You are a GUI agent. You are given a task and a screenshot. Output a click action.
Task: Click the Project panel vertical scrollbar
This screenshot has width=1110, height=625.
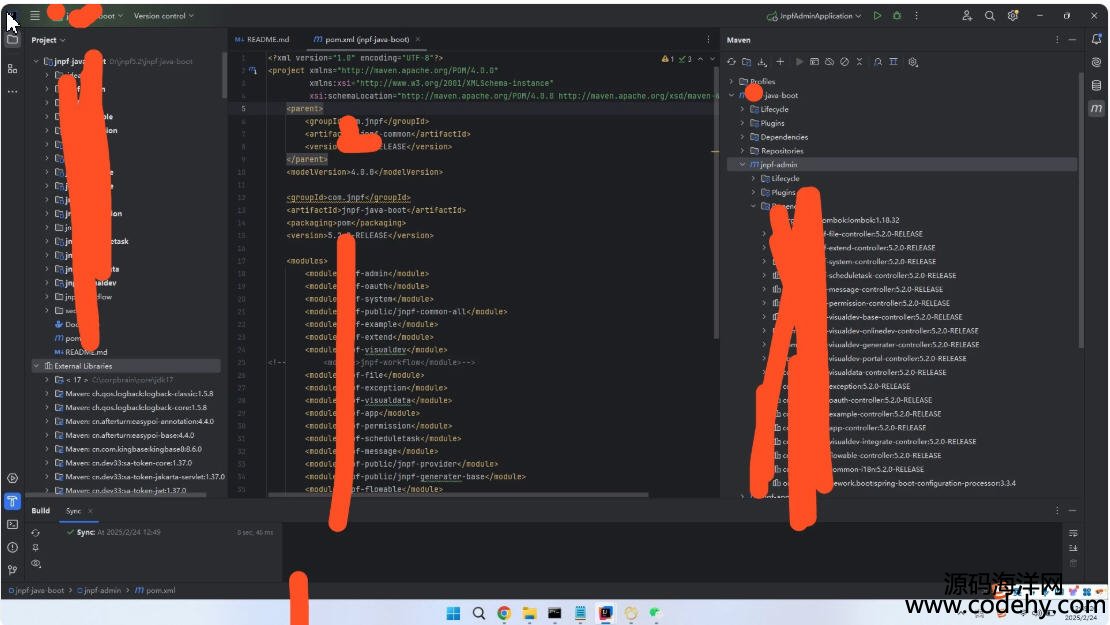tap(224, 75)
